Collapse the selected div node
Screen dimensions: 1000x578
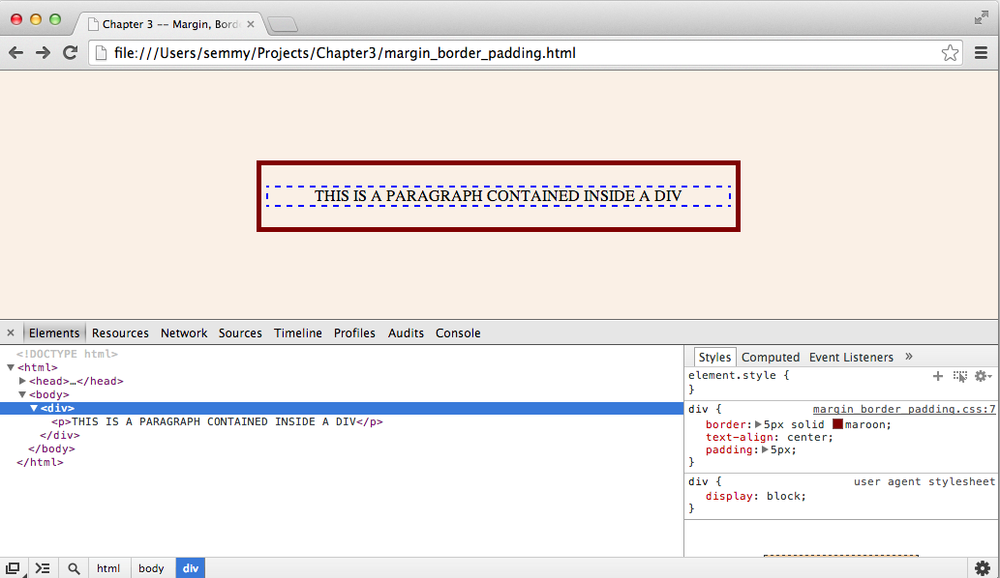(34, 408)
